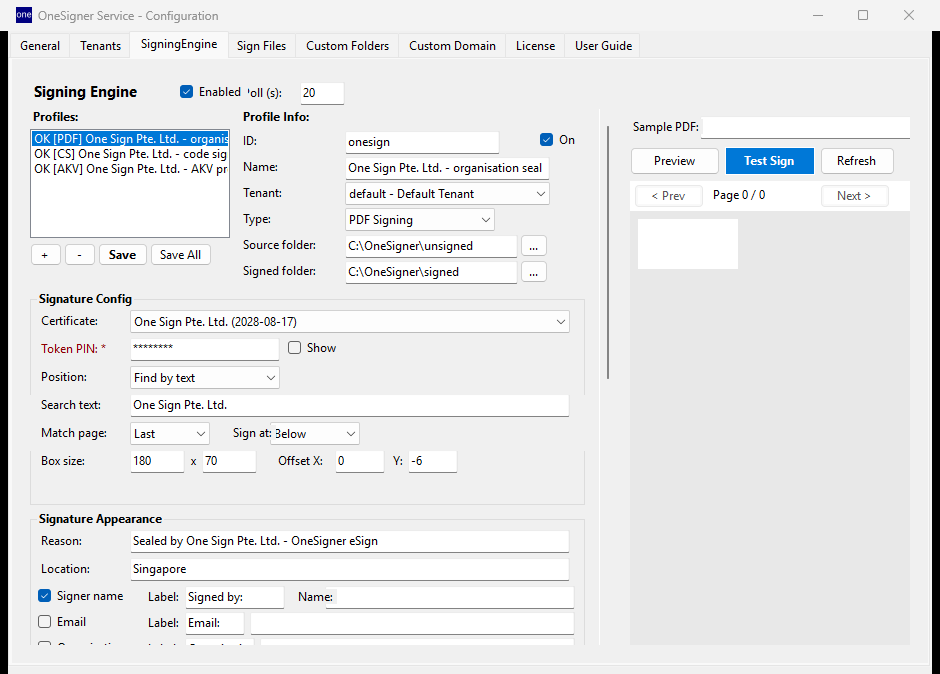
Task: Open the Match page dropdown
Action: tap(170, 434)
